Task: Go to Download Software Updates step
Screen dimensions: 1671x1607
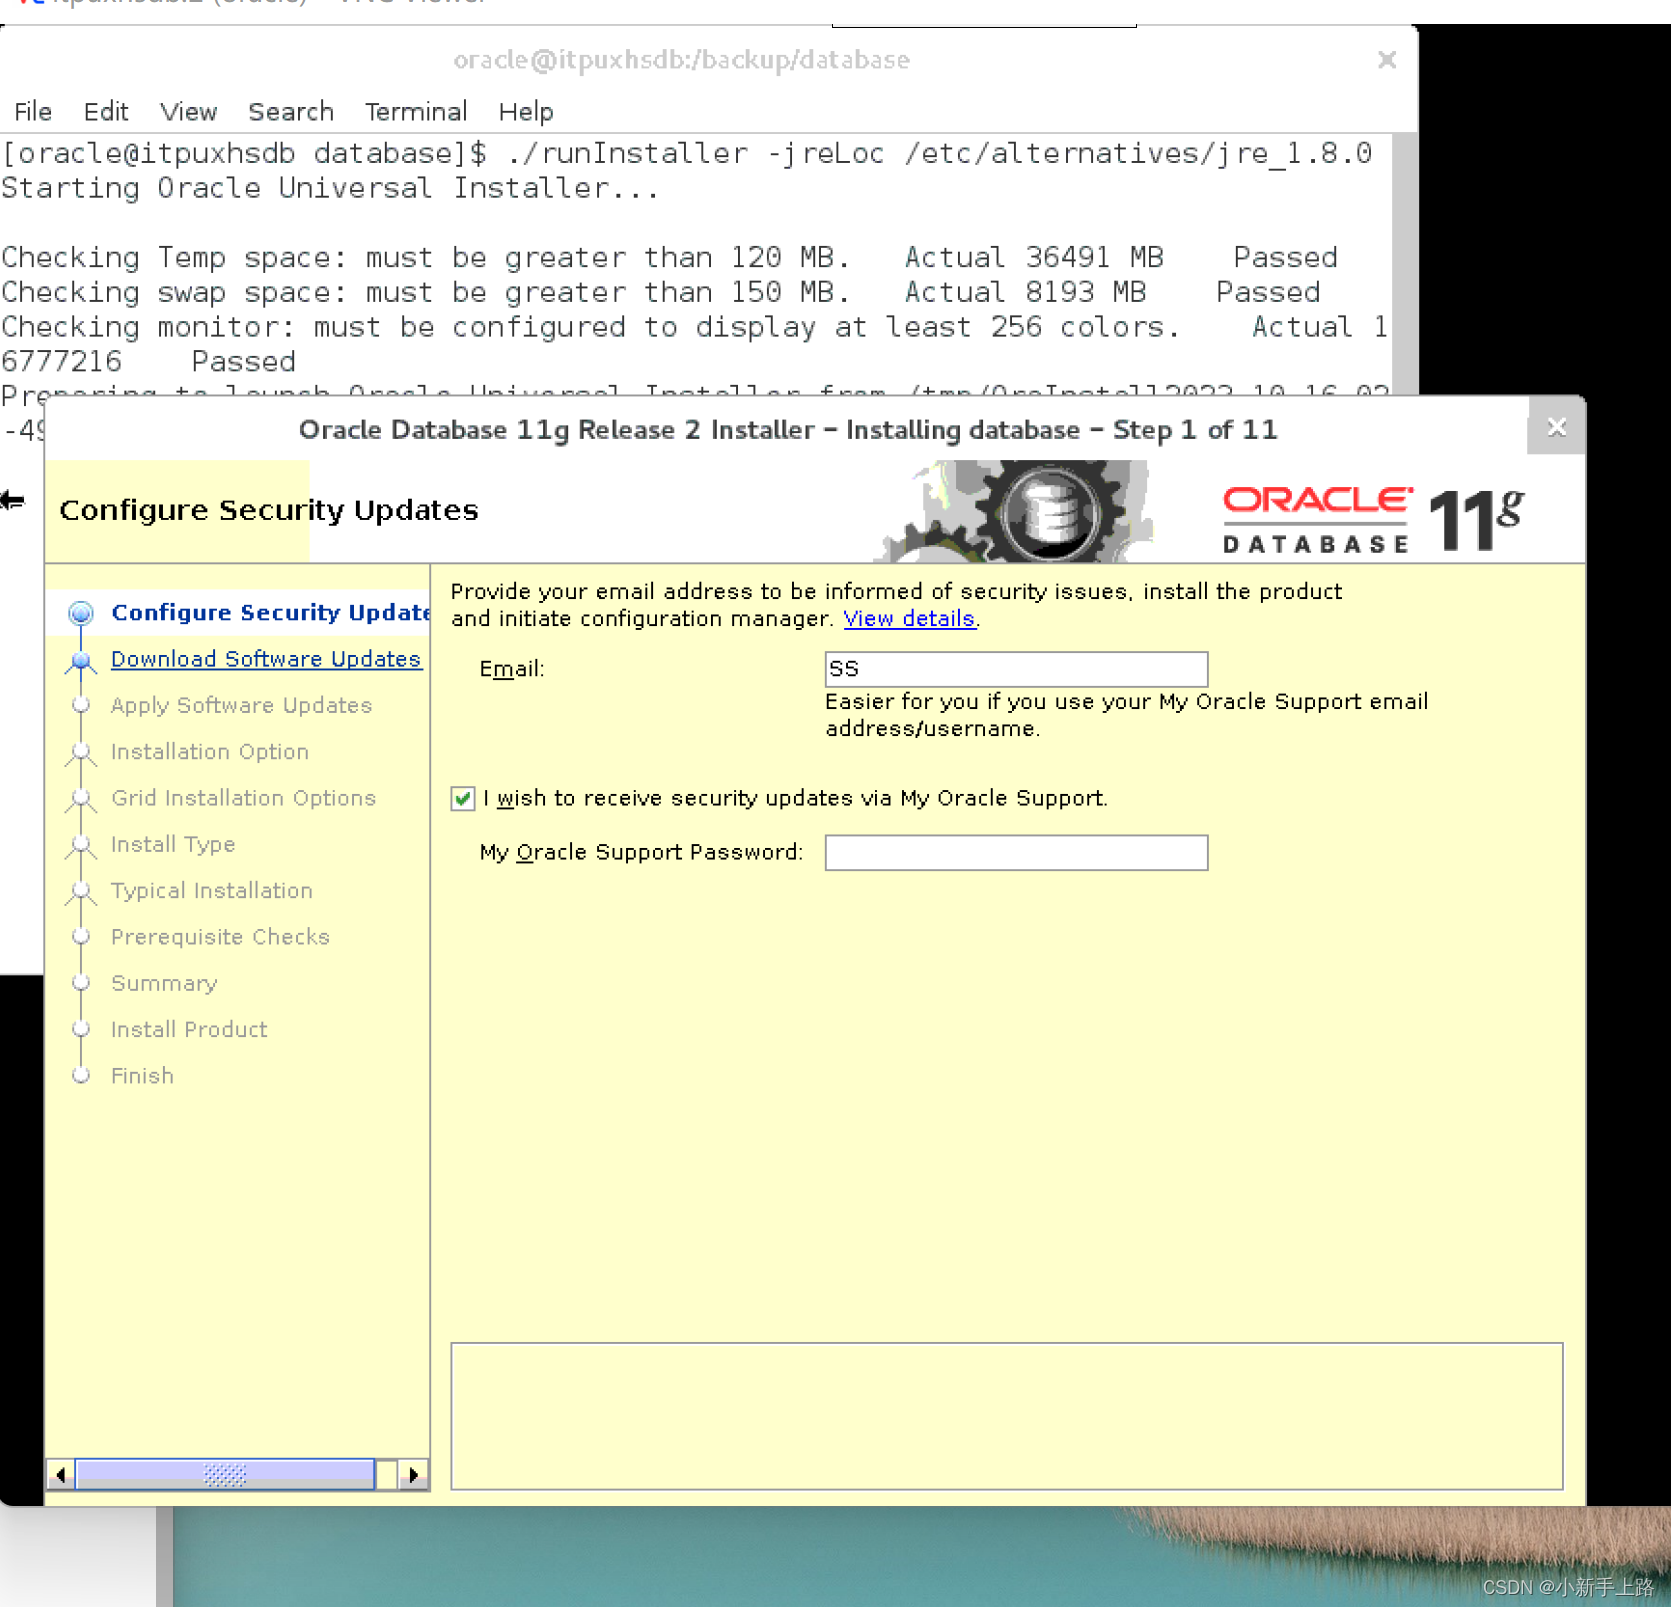Action: tap(266, 659)
